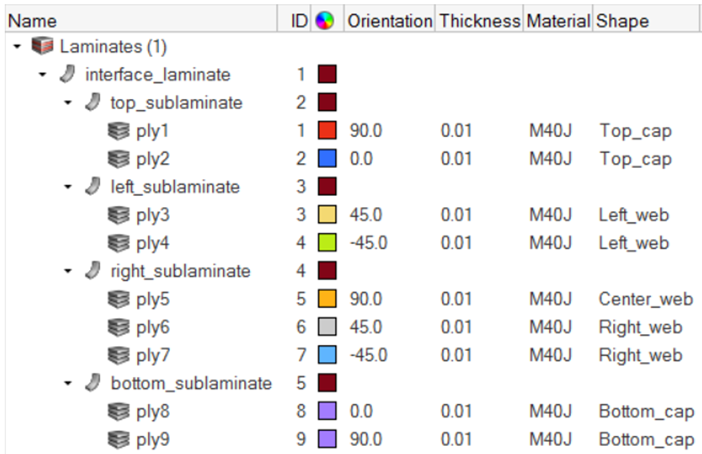
Task: Click ply5 shape Center_web
Action: pyautogui.click(x=646, y=299)
